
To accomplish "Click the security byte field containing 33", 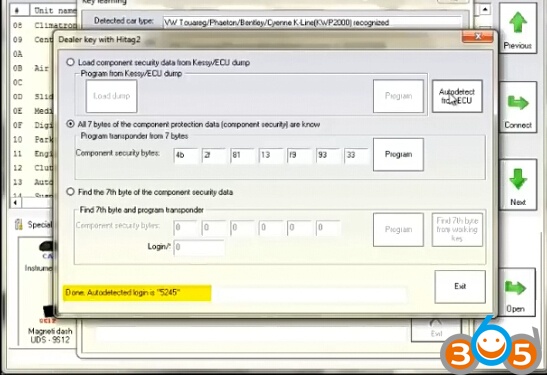I will point(356,155).
